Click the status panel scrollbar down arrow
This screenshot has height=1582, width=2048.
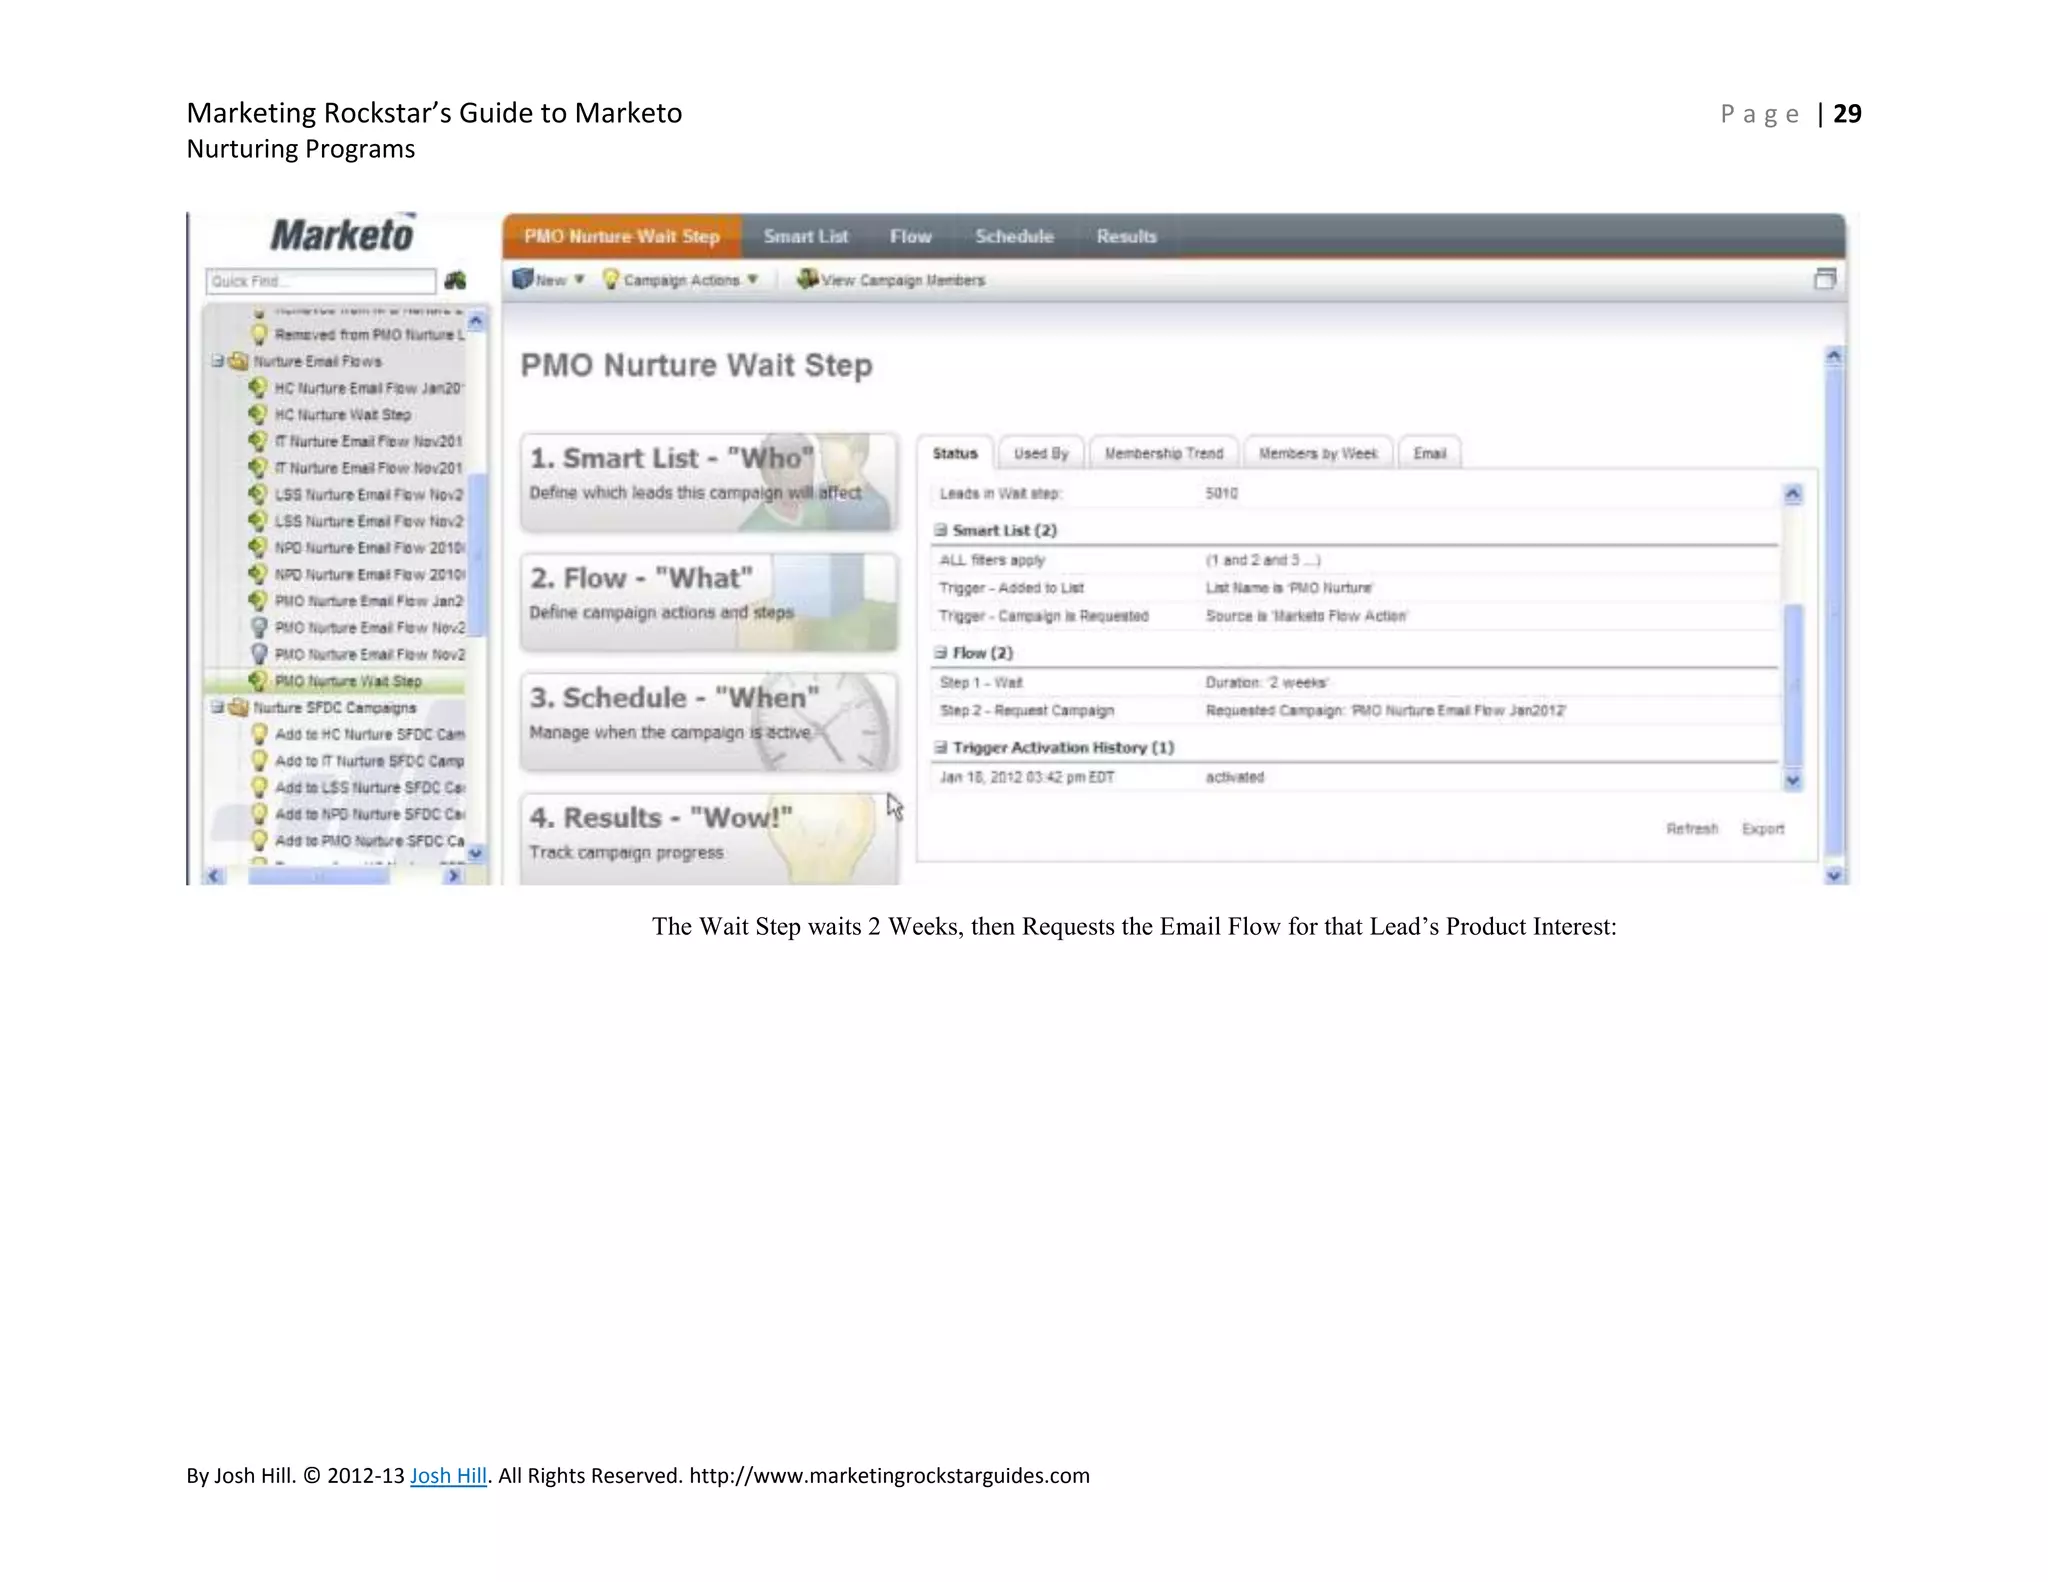pos(1793,781)
